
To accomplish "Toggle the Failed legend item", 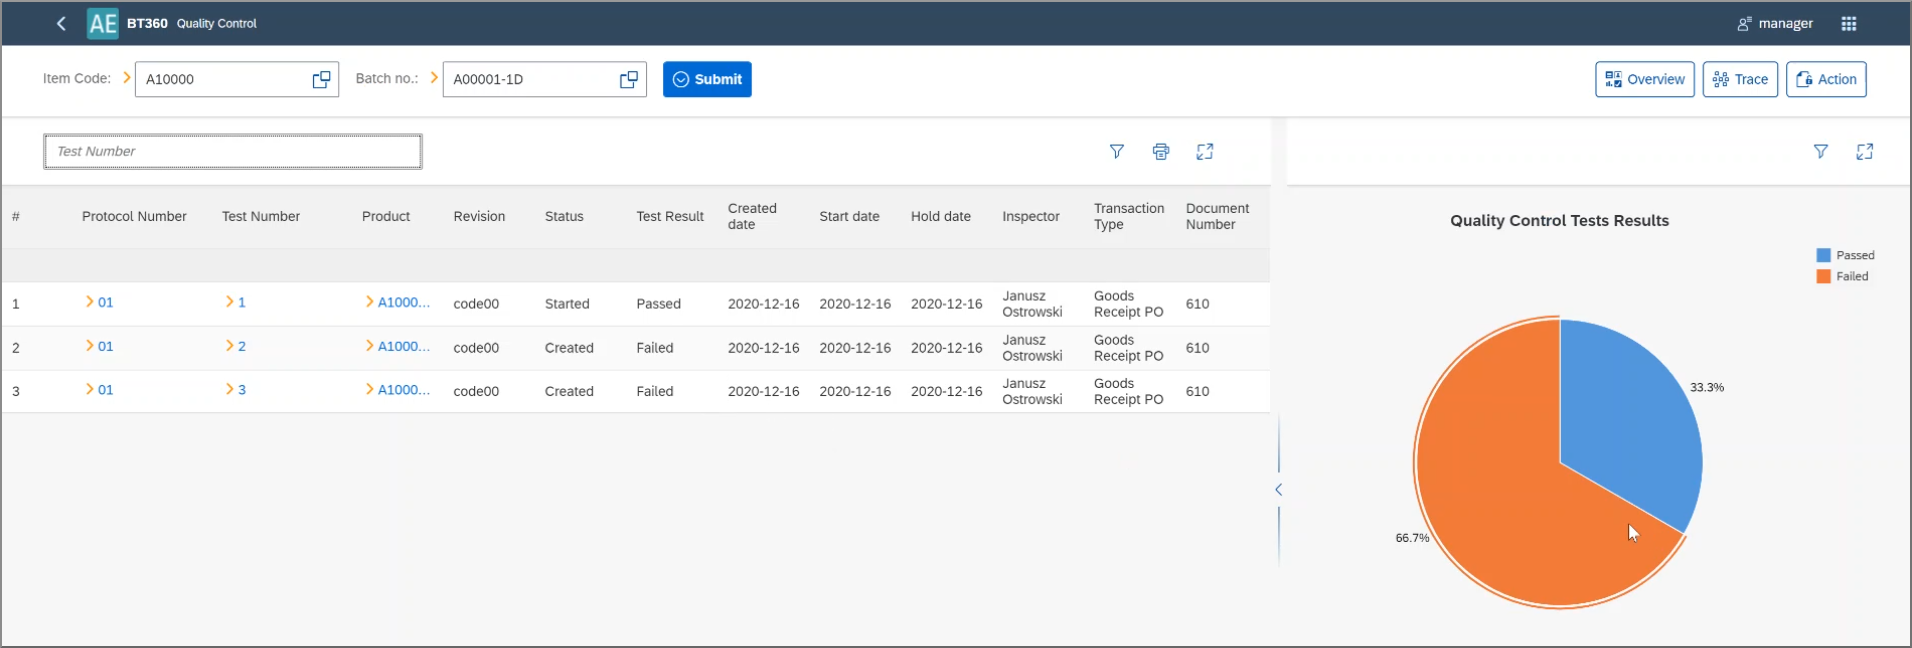I will (x=1843, y=276).
